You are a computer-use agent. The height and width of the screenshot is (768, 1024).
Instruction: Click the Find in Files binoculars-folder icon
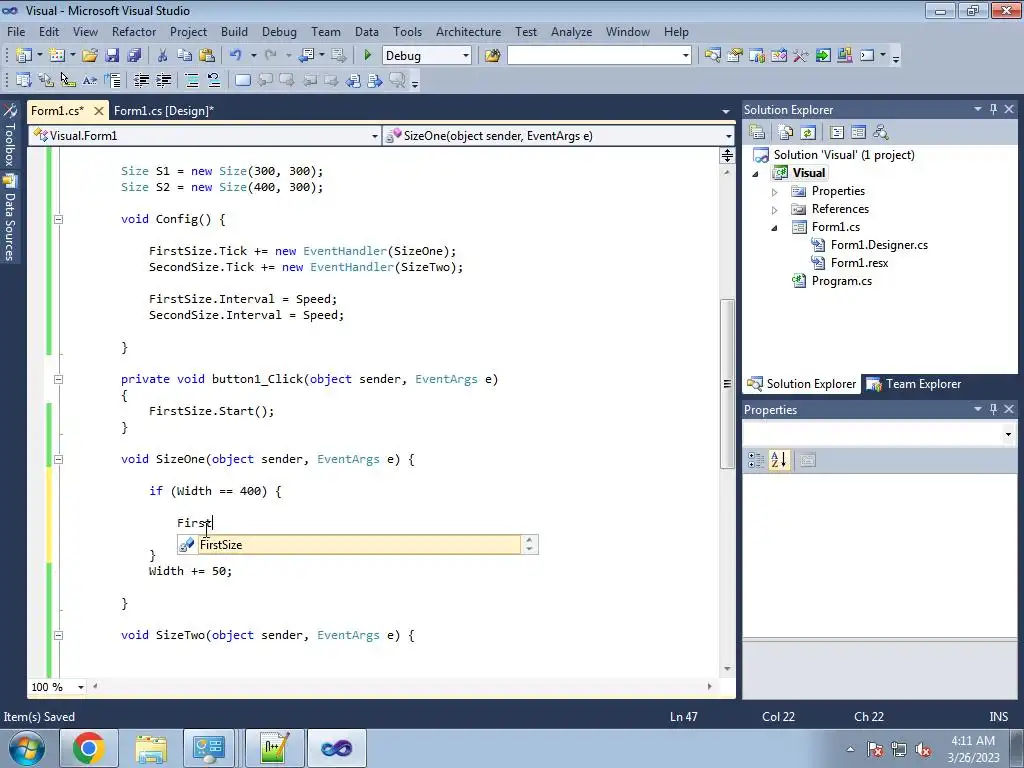tap(492, 56)
